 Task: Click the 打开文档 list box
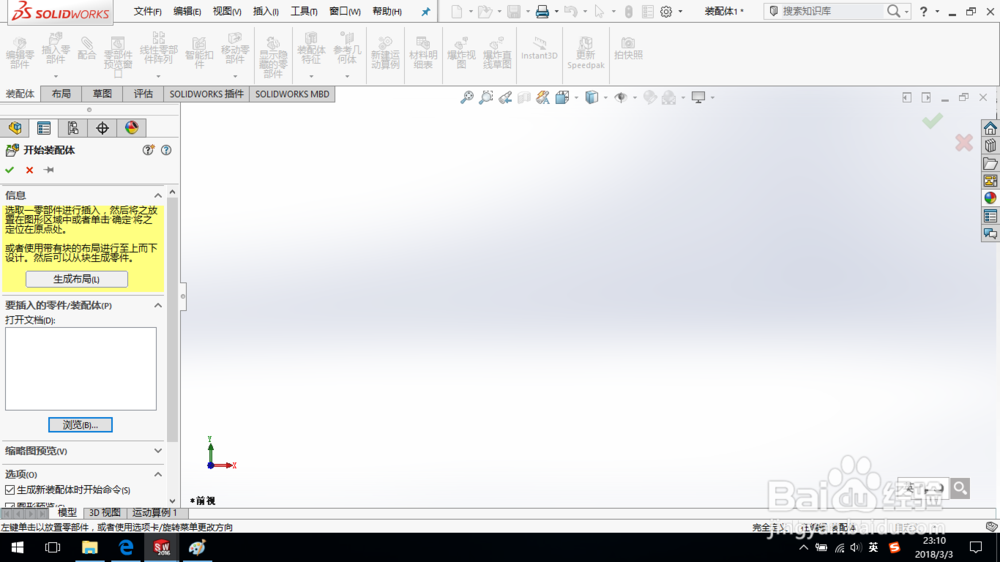pyautogui.click(x=80, y=369)
